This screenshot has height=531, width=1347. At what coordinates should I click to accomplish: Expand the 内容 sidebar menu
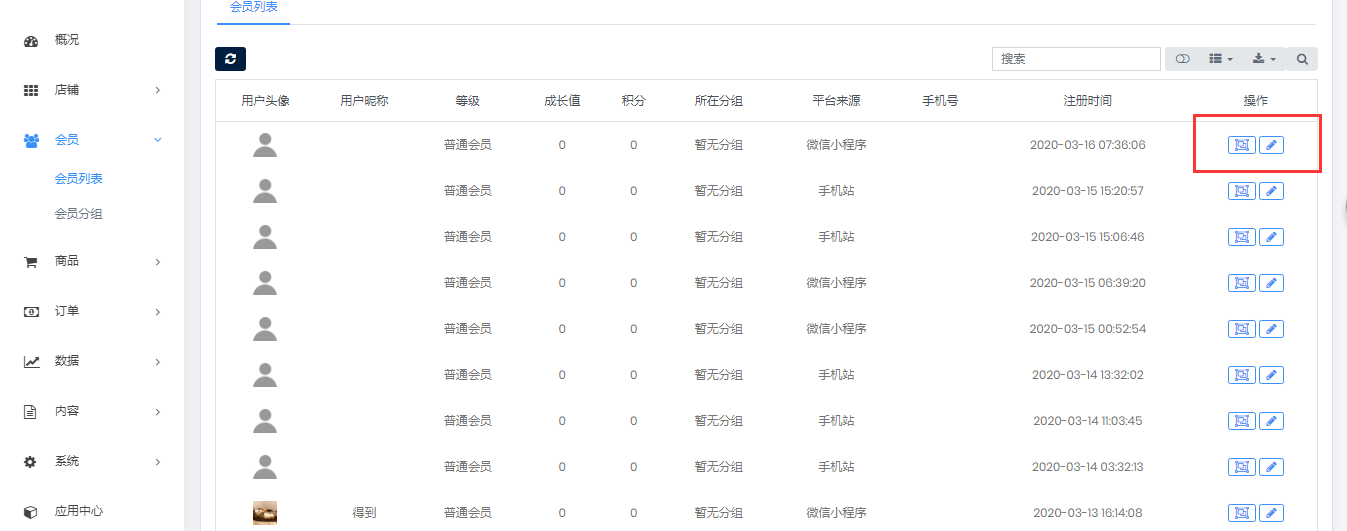(92, 411)
